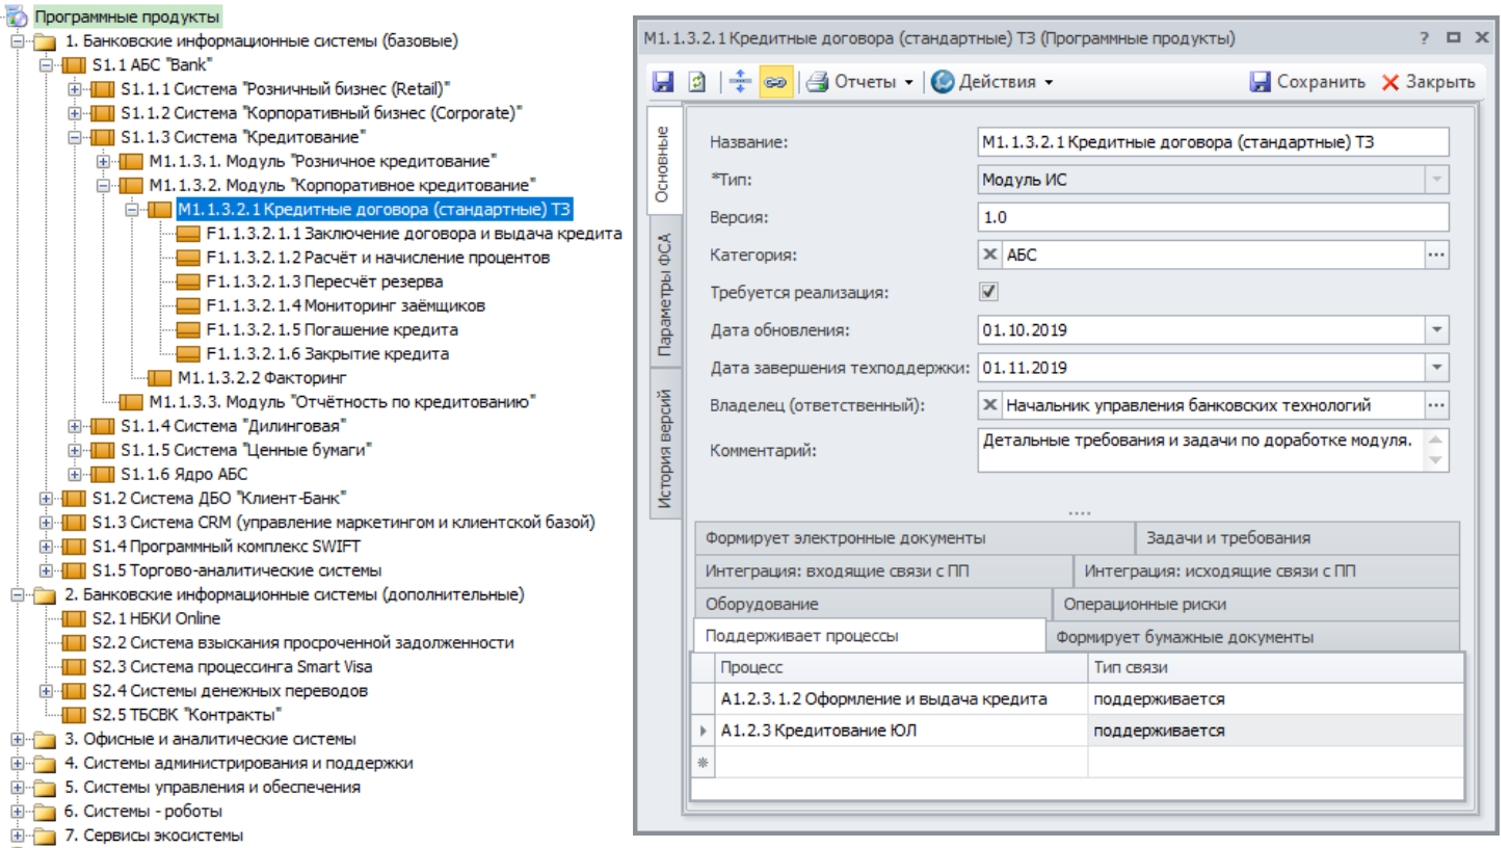The width and height of the screenshot is (1501, 848).
Task: Click the help question mark icon
Action: pyautogui.click(x=1424, y=38)
